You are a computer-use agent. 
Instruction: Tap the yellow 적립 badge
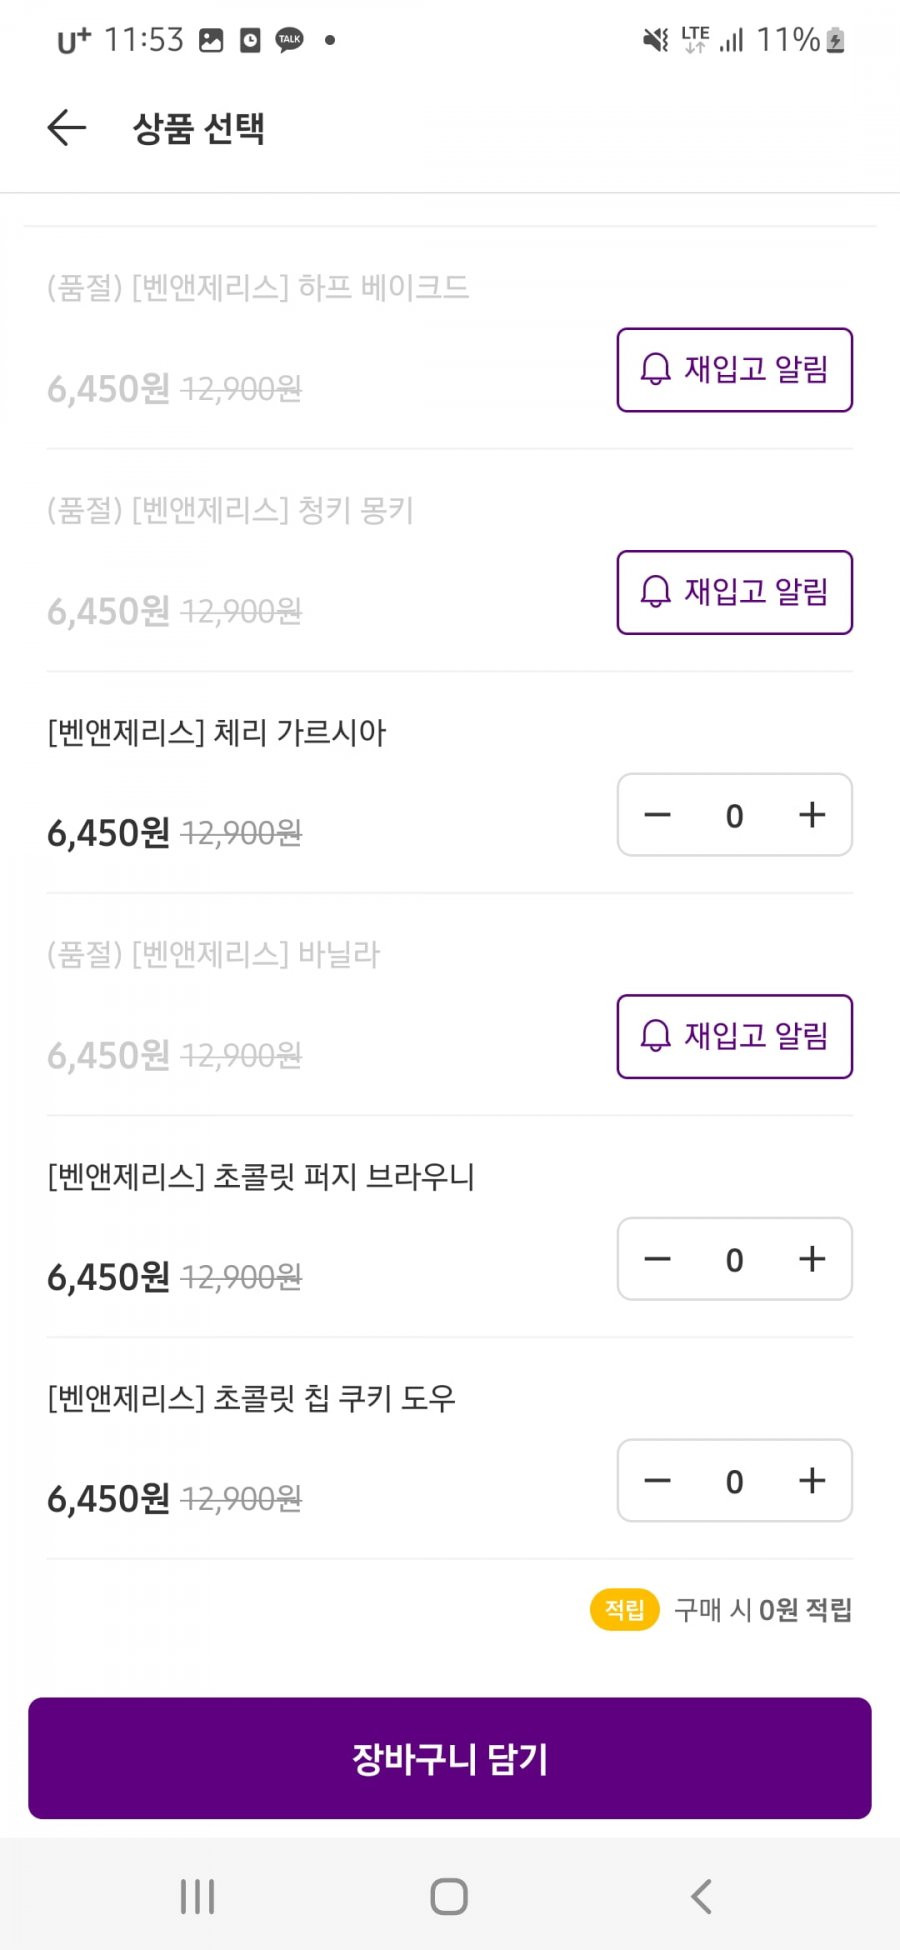coord(625,1610)
